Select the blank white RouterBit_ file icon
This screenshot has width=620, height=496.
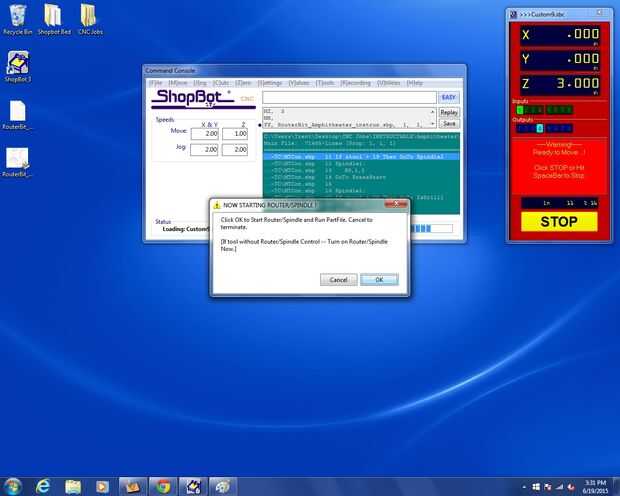pyautogui.click(x=17, y=115)
